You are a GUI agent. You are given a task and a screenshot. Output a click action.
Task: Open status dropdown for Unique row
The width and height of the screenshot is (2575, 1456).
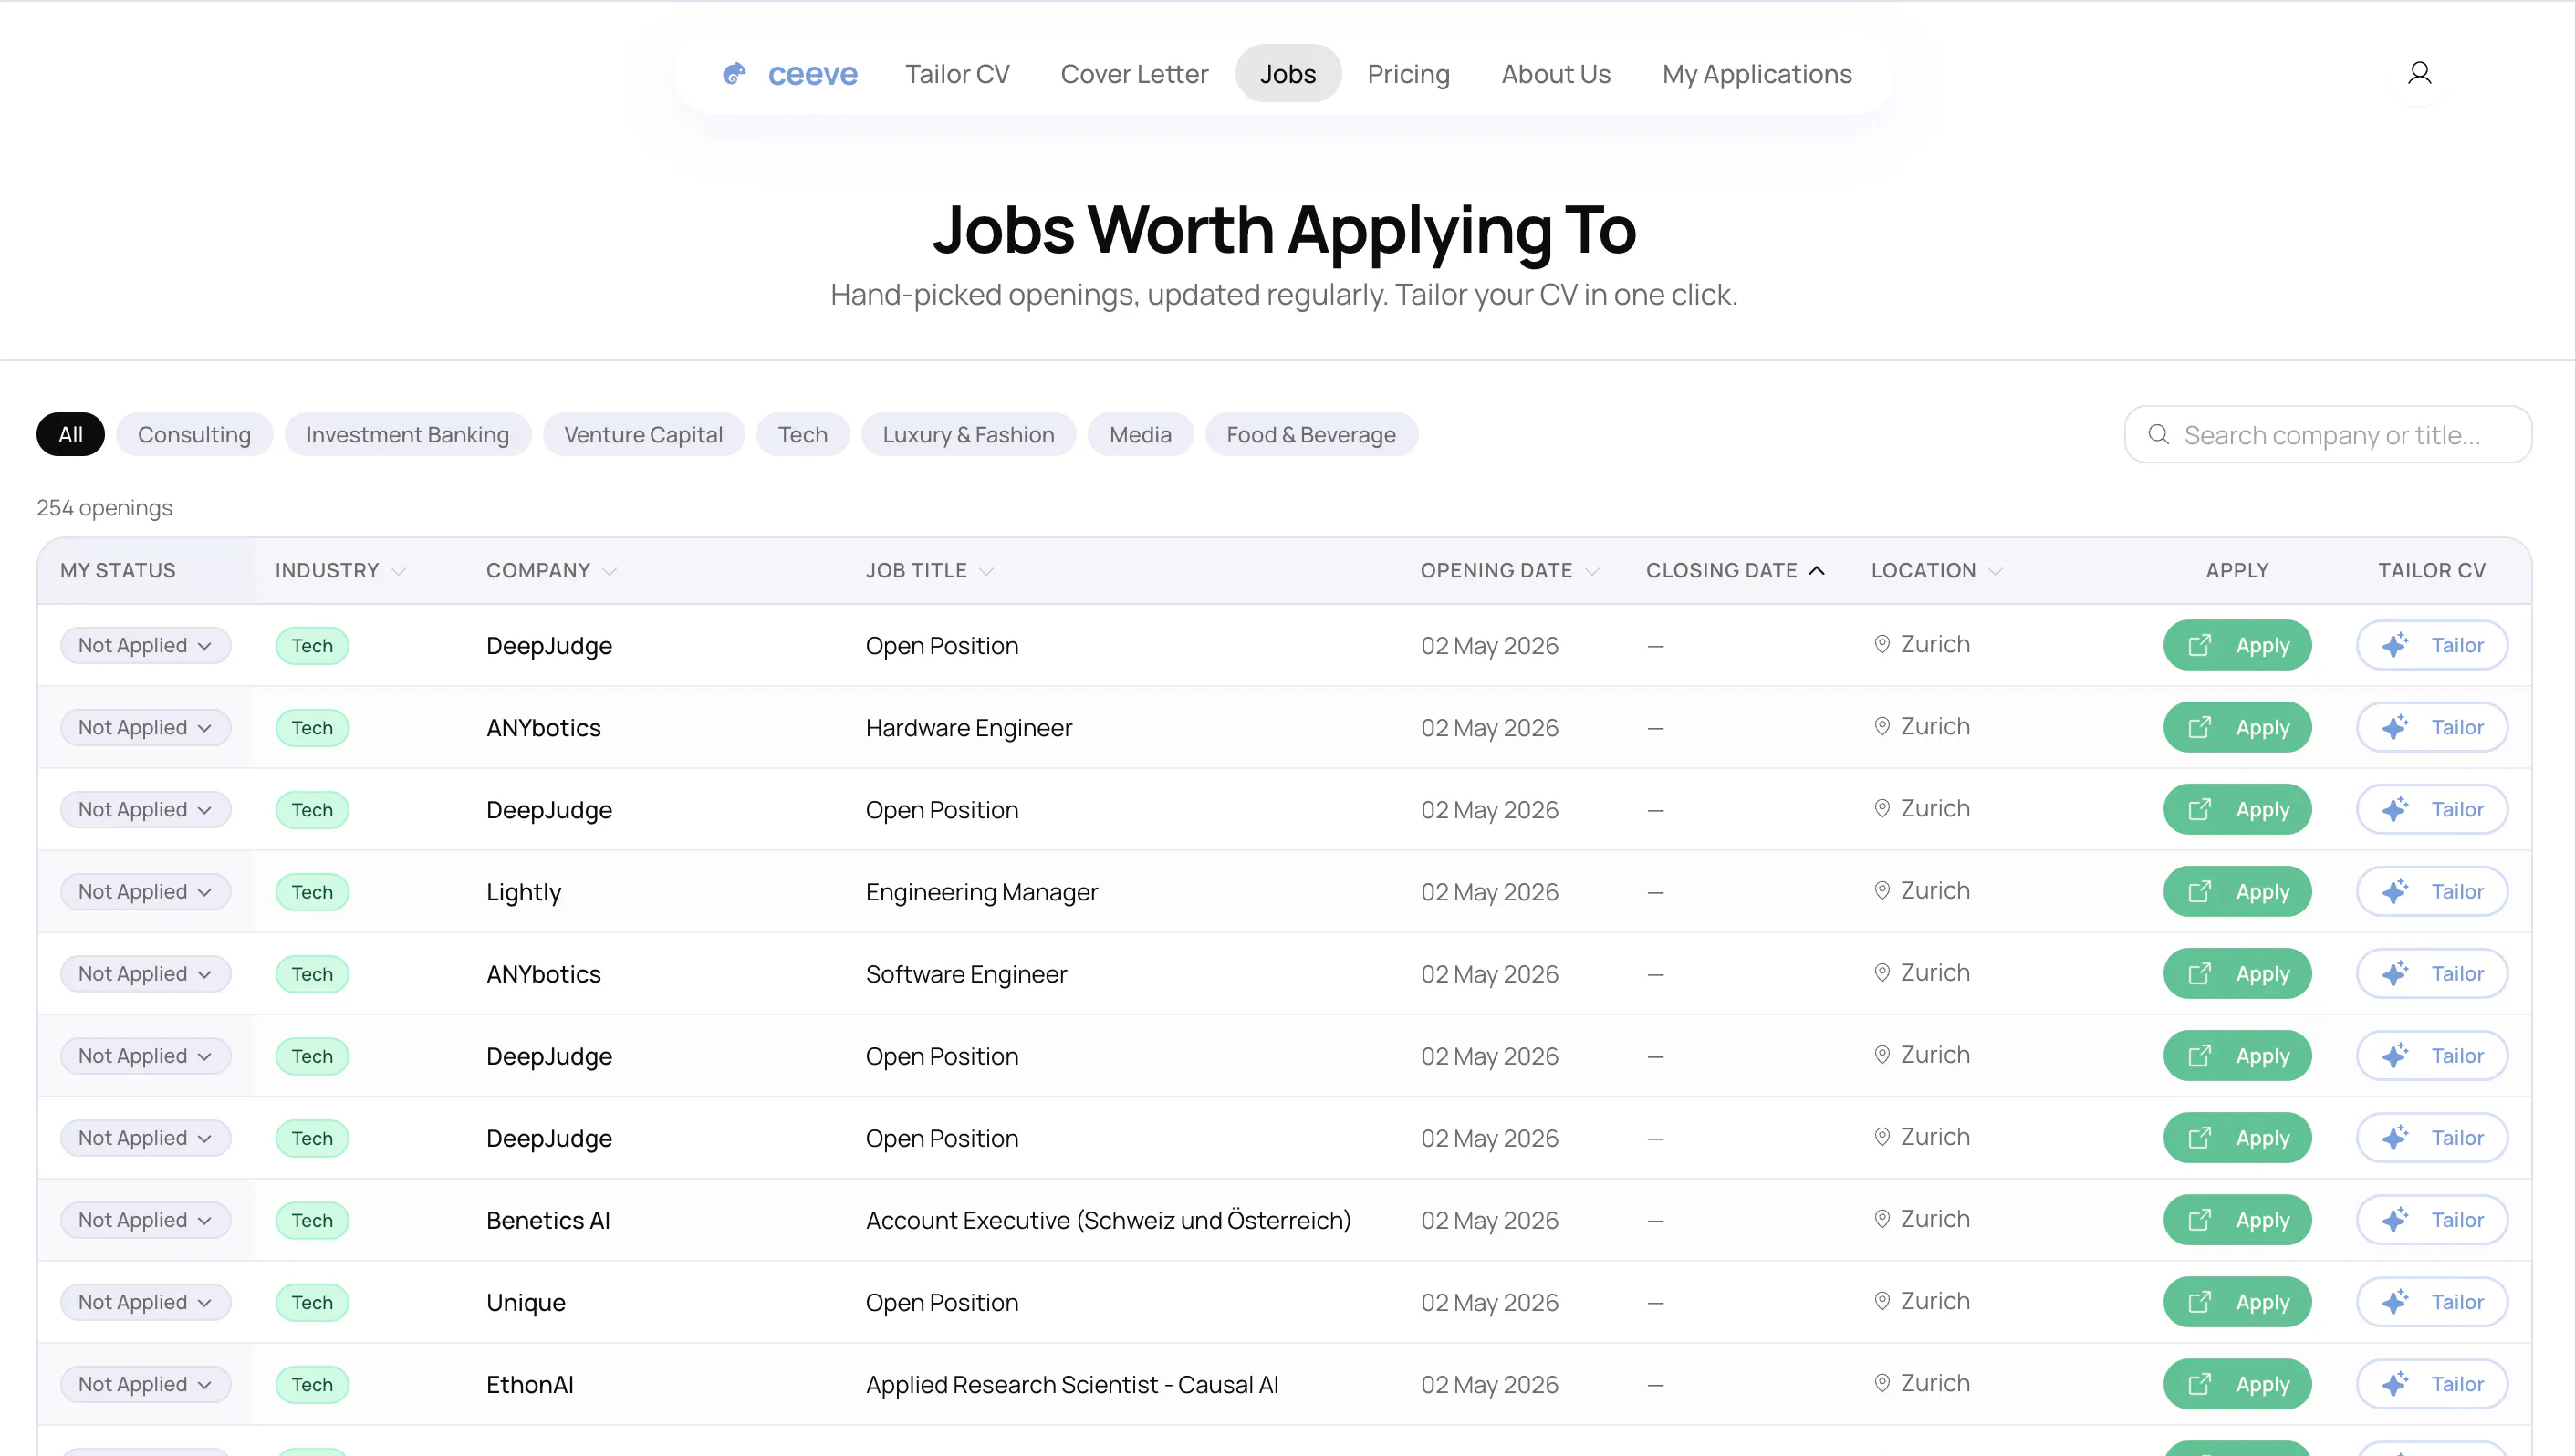[x=145, y=1302]
